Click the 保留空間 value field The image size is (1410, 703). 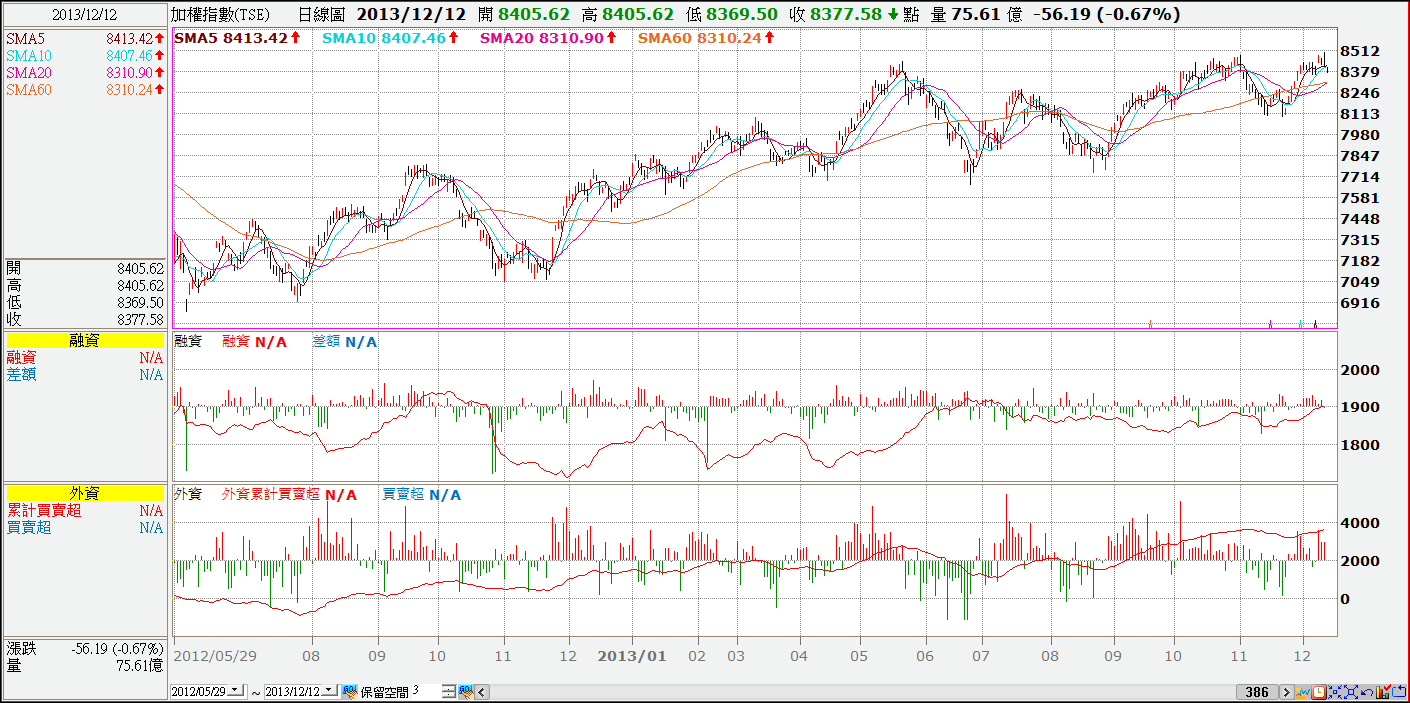pos(425,691)
